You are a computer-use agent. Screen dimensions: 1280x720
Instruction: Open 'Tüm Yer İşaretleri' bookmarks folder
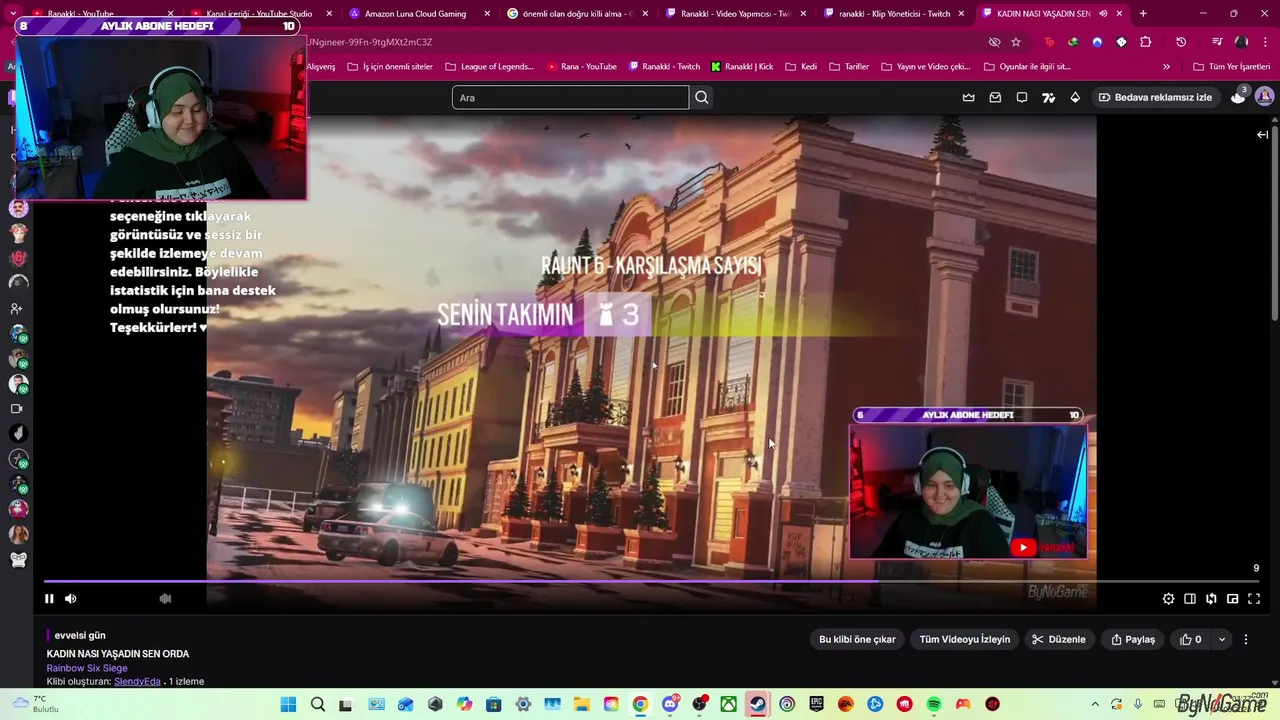click(1231, 67)
